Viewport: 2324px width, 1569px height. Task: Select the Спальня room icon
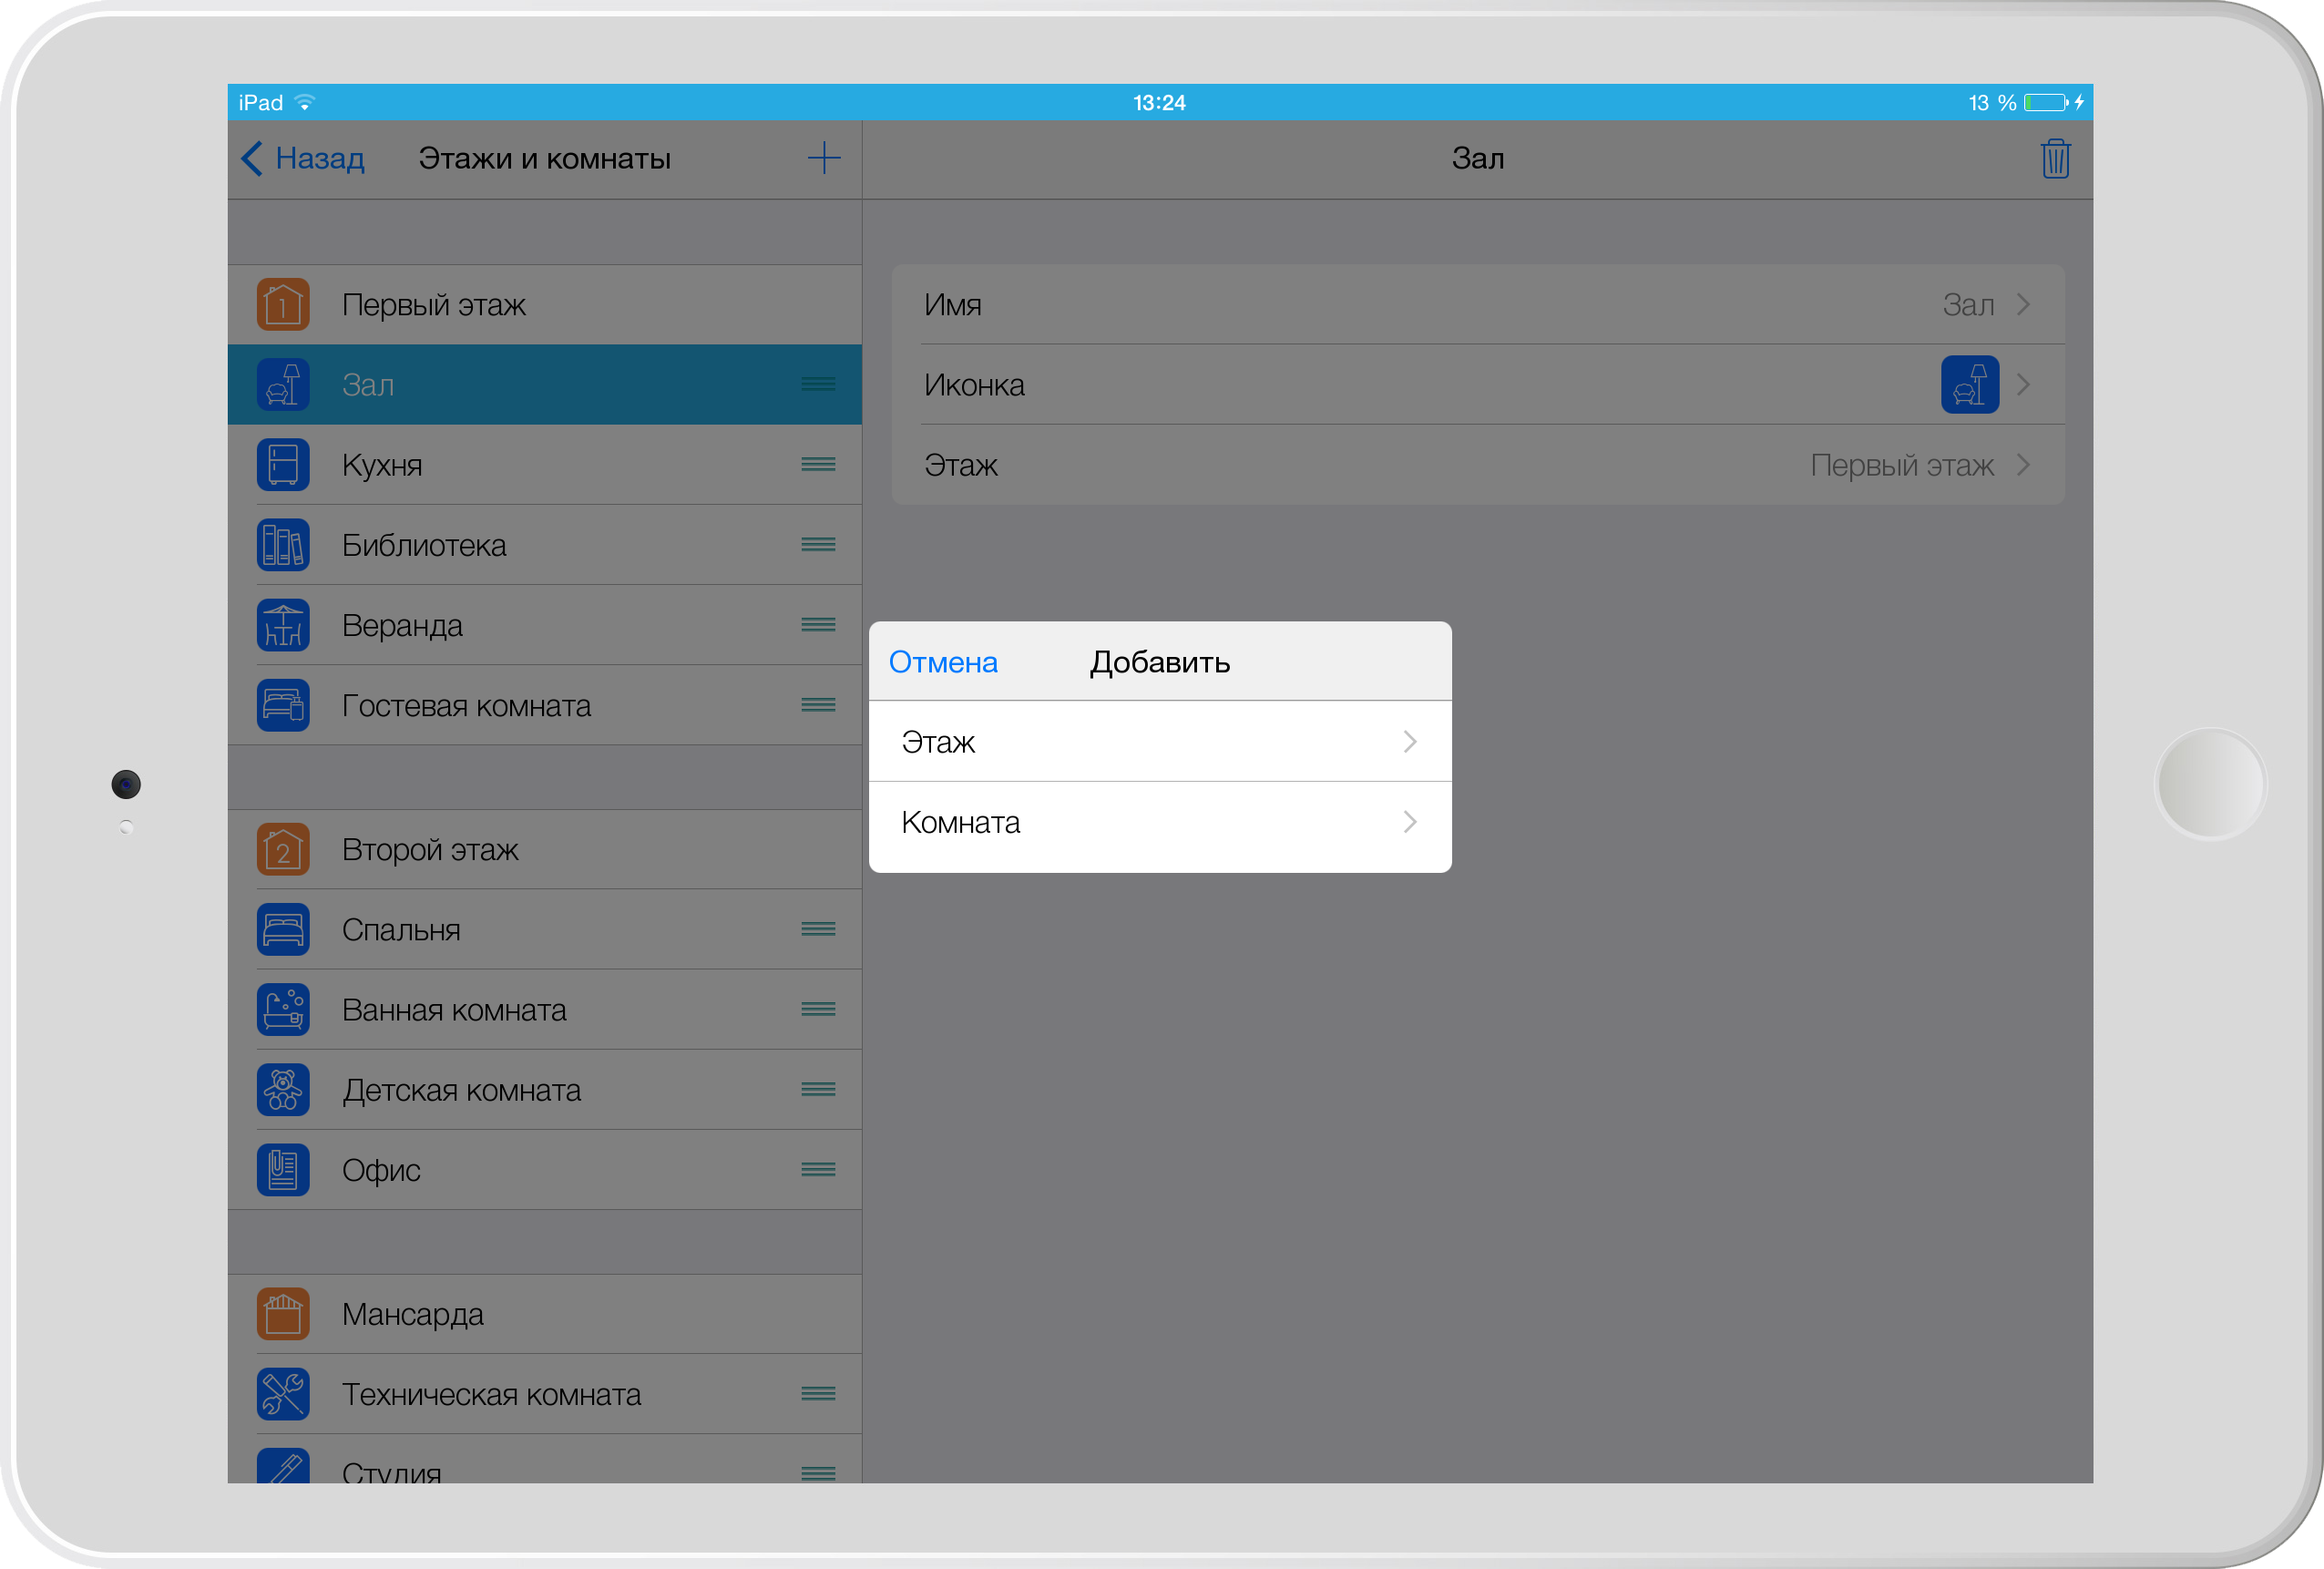coord(285,928)
